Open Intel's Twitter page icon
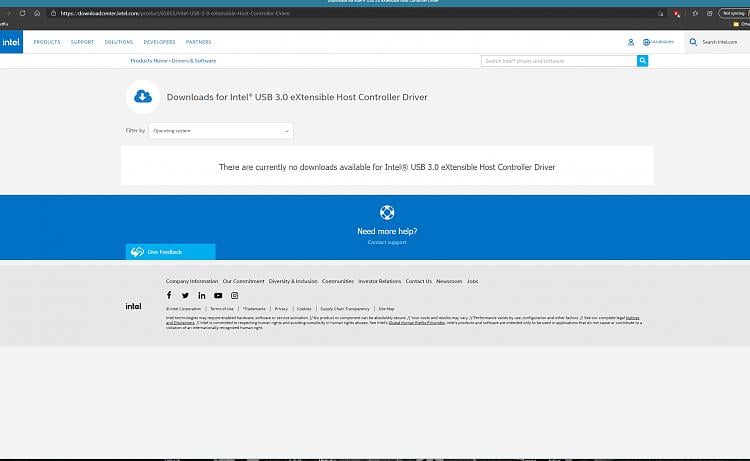This screenshot has height=461, width=750. (185, 296)
